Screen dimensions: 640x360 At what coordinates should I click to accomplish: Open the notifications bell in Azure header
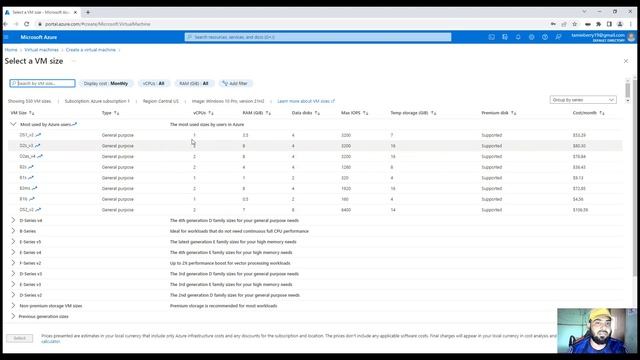coord(518,37)
